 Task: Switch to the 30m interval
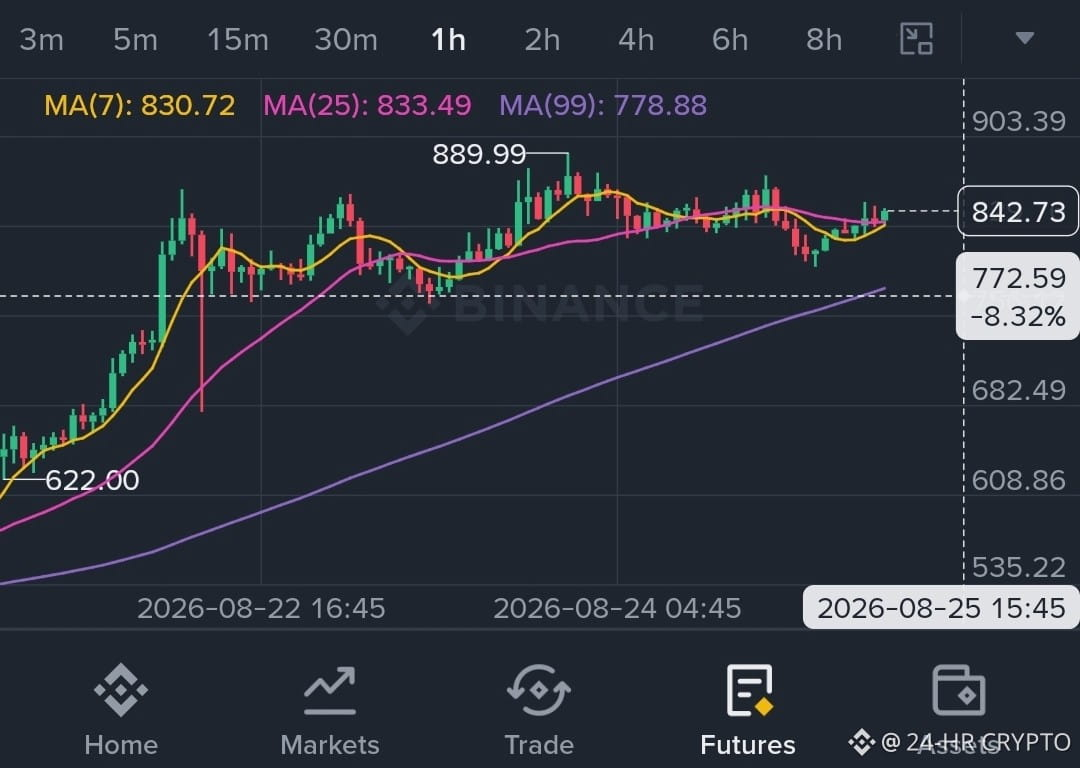346,39
